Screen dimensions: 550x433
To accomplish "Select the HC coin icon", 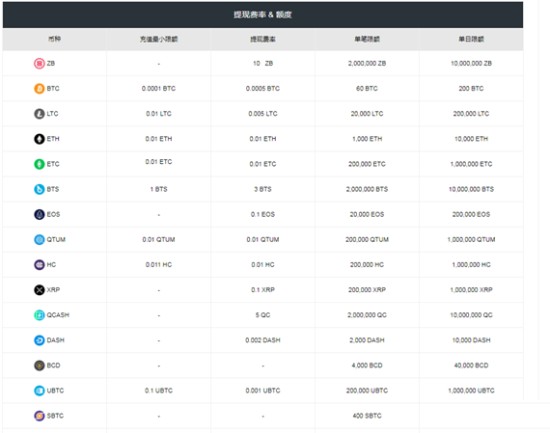I will [39, 265].
